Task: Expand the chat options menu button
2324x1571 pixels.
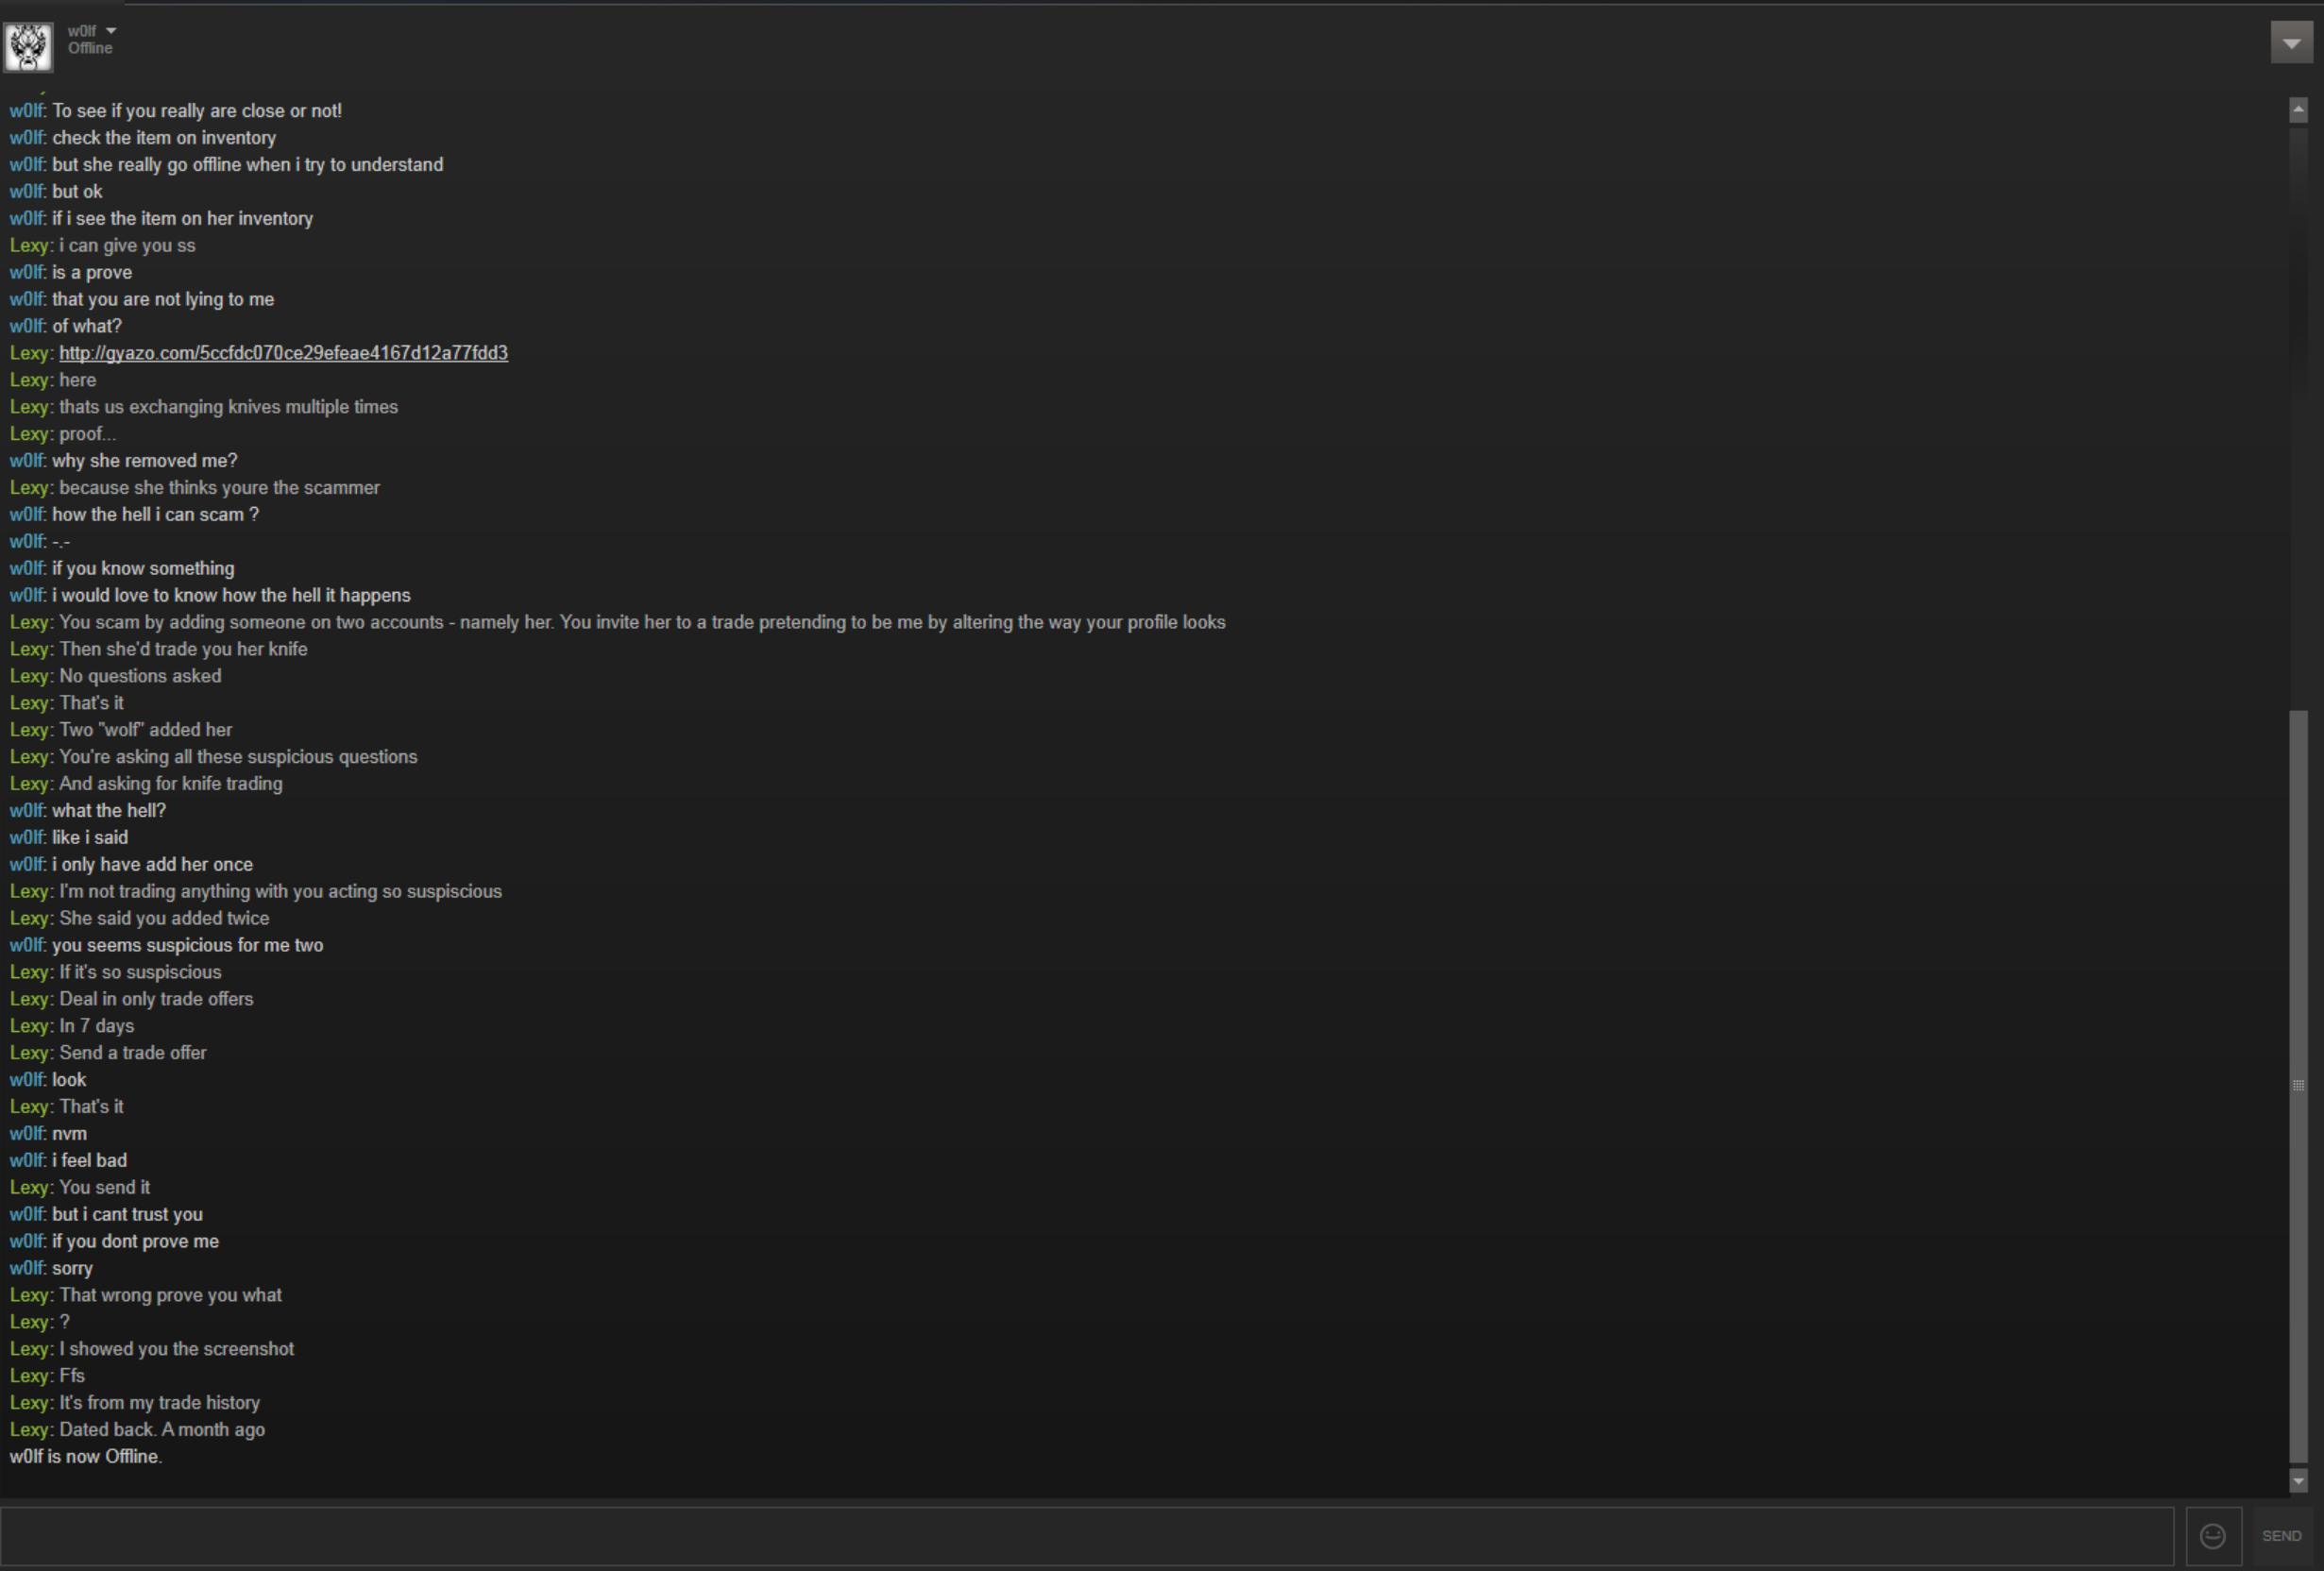Action: [2291, 43]
